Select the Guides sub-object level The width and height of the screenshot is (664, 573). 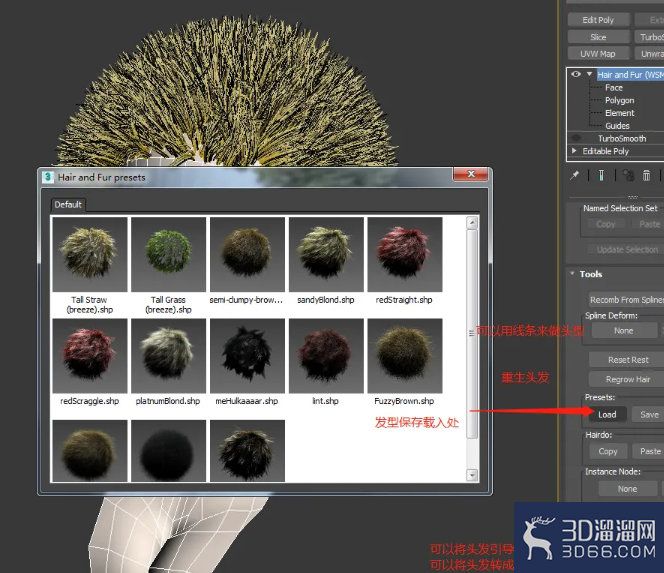617,126
